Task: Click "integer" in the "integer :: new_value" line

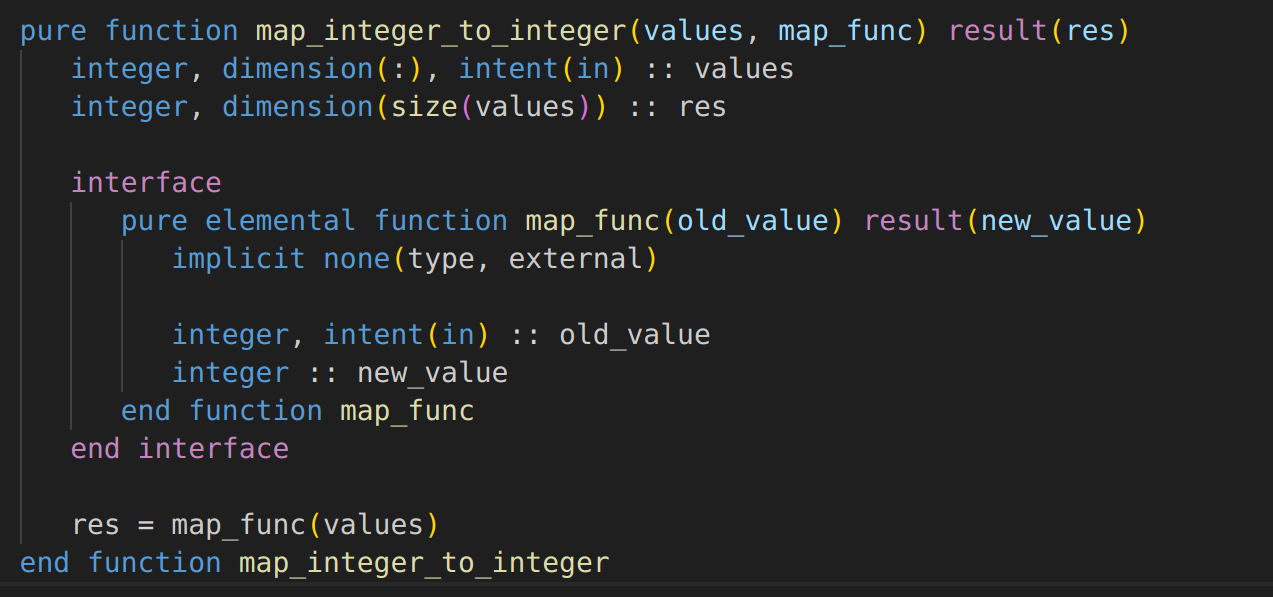Action: [230, 373]
